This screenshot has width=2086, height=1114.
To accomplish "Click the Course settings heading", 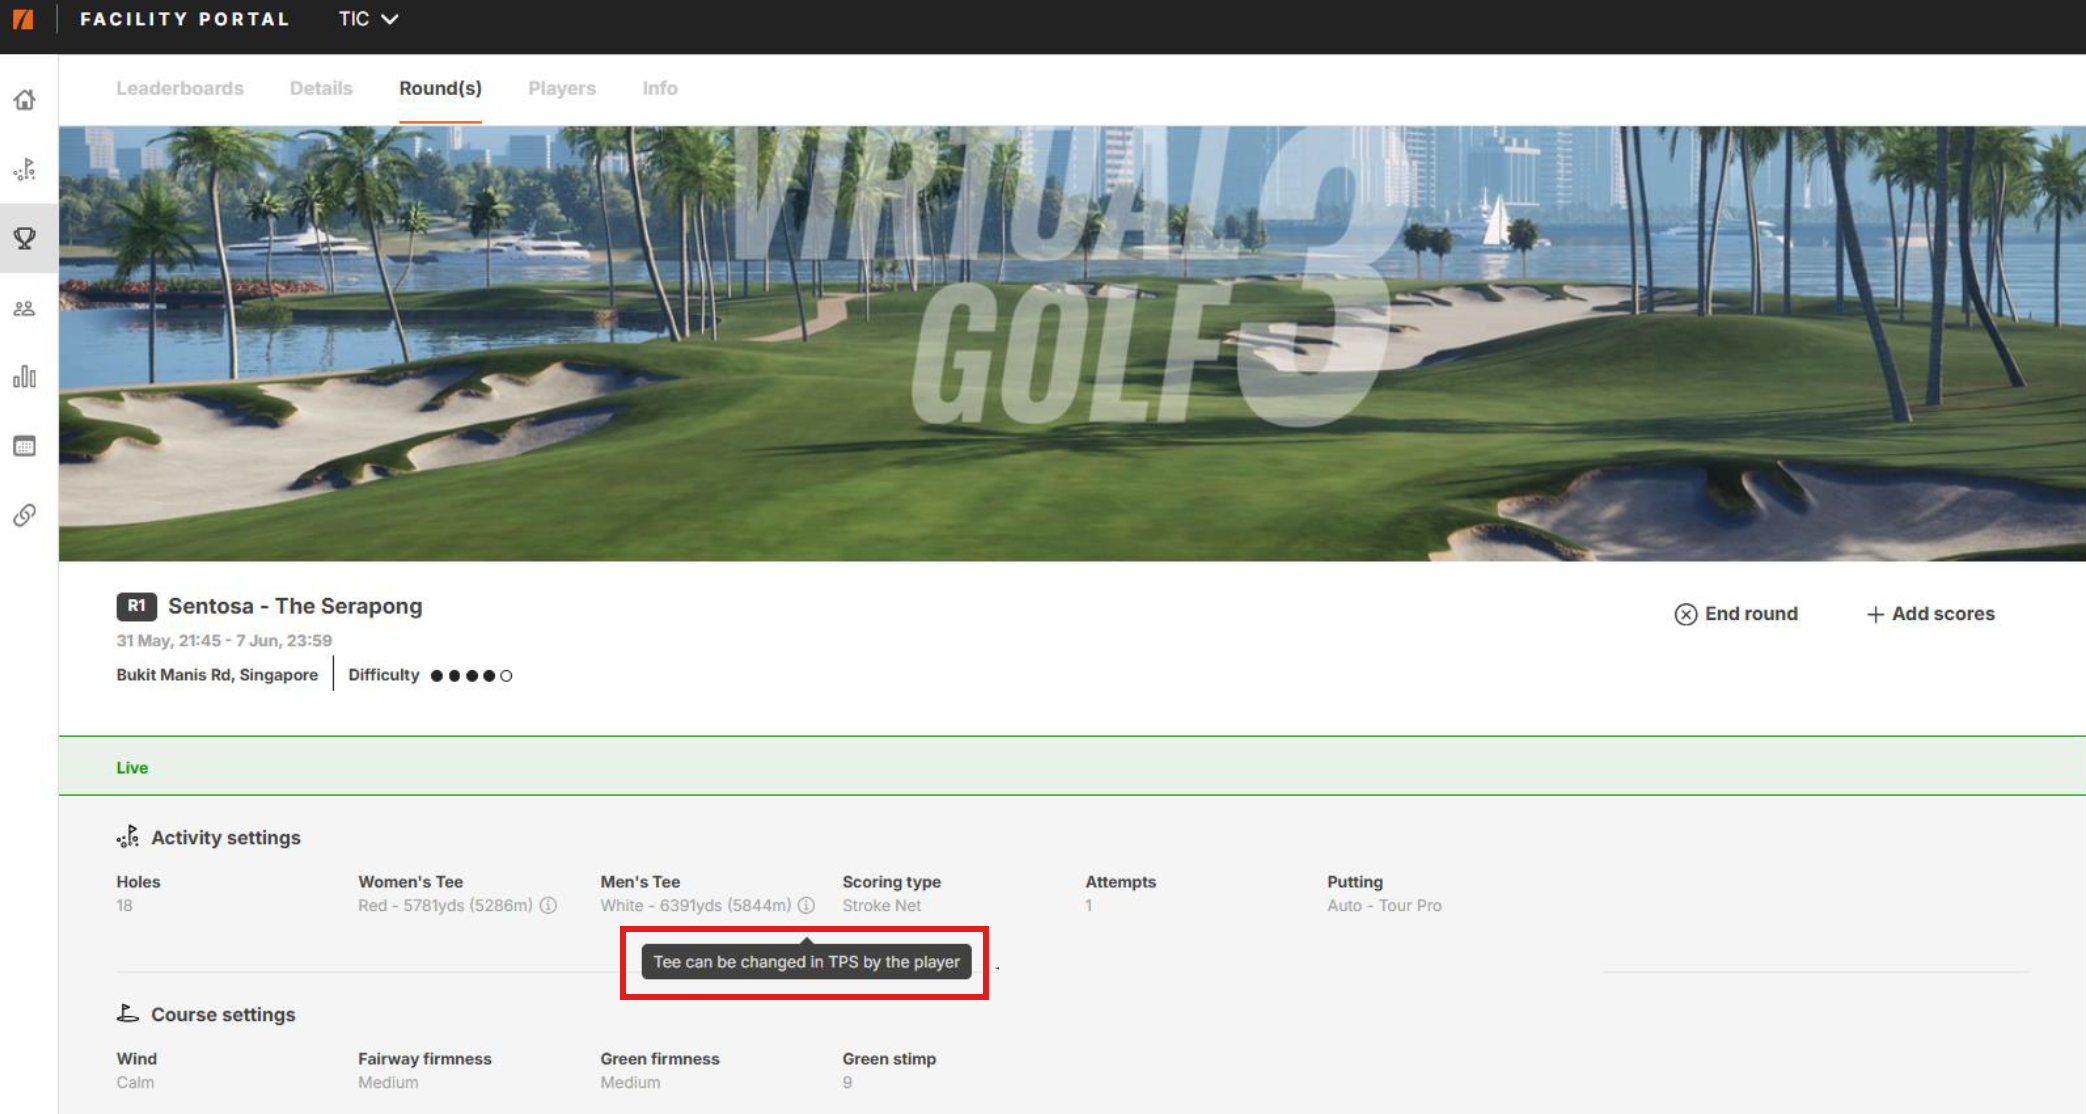I will coord(223,1015).
